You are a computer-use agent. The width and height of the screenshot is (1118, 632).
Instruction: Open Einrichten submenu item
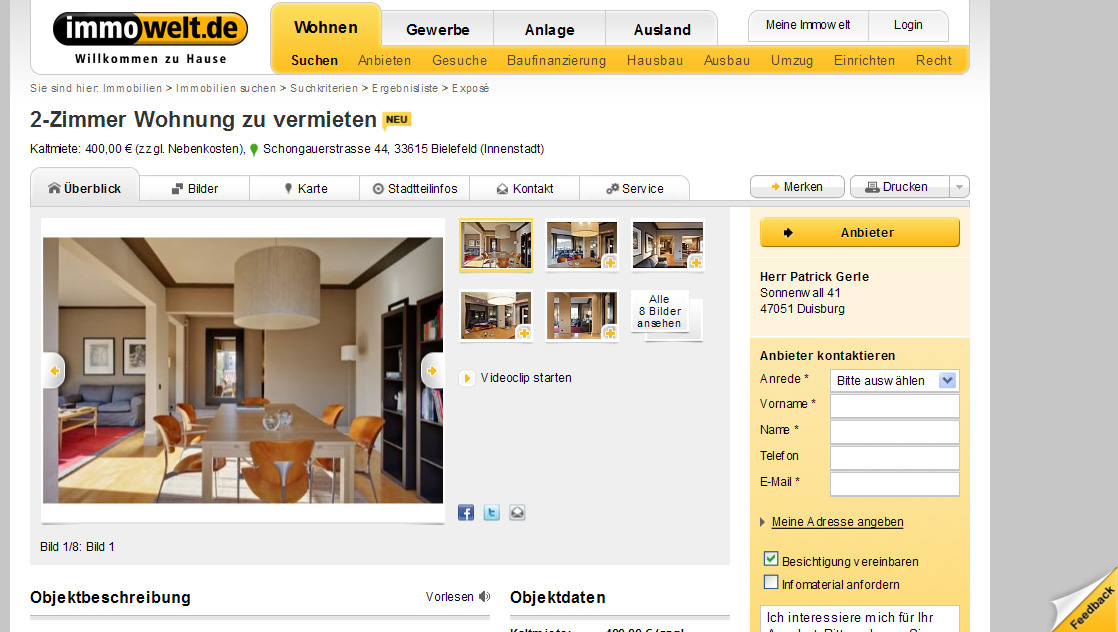point(864,61)
